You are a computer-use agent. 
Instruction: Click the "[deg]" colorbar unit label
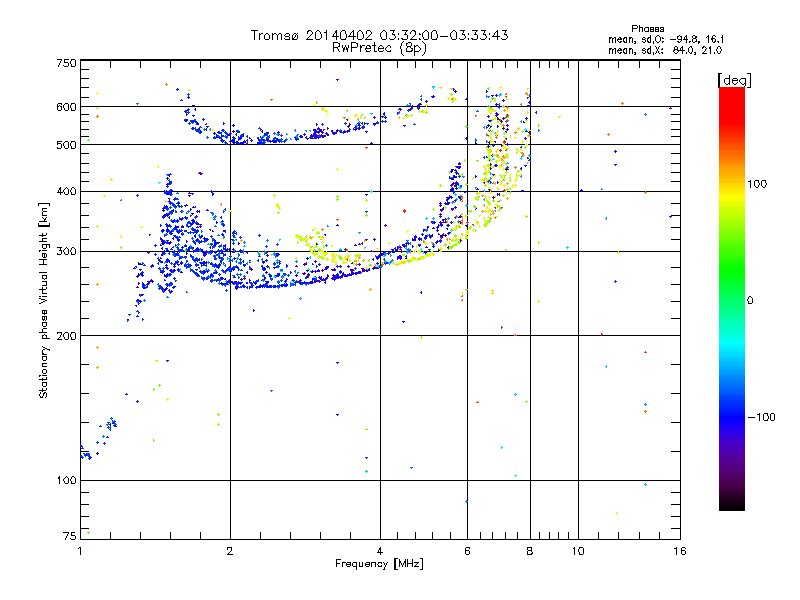[x=734, y=80]
